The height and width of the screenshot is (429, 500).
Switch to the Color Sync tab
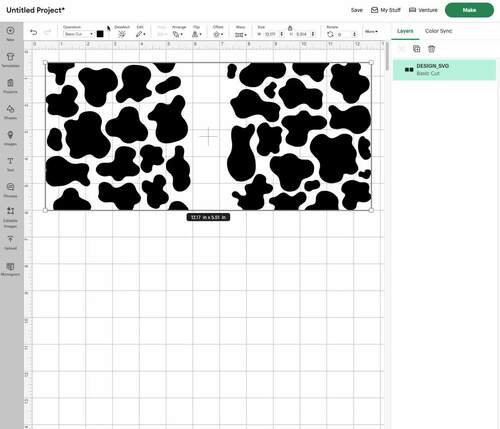click(438, 31)
